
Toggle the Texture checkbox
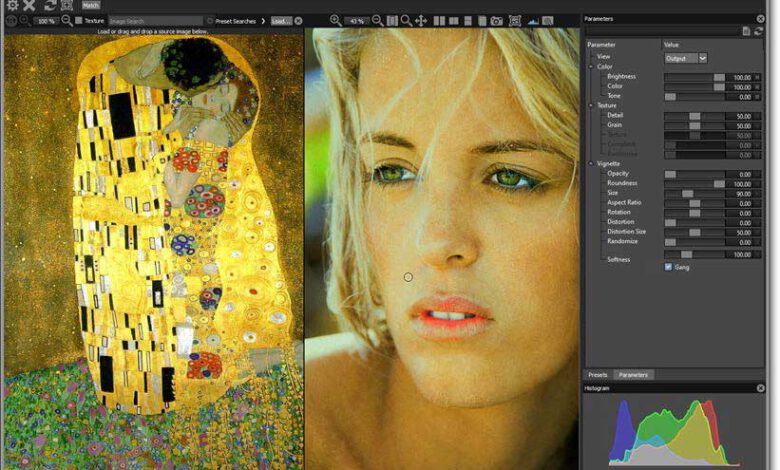tap(79, 20)
